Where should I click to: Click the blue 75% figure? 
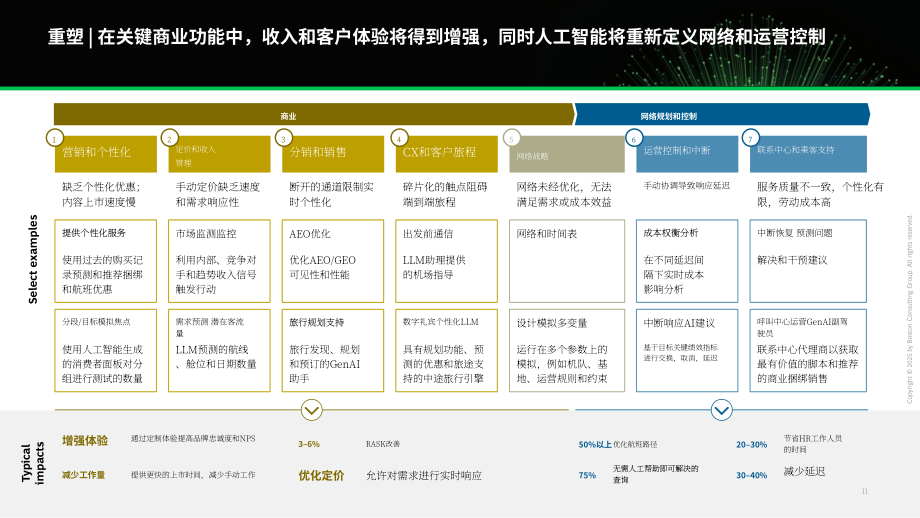587,475
